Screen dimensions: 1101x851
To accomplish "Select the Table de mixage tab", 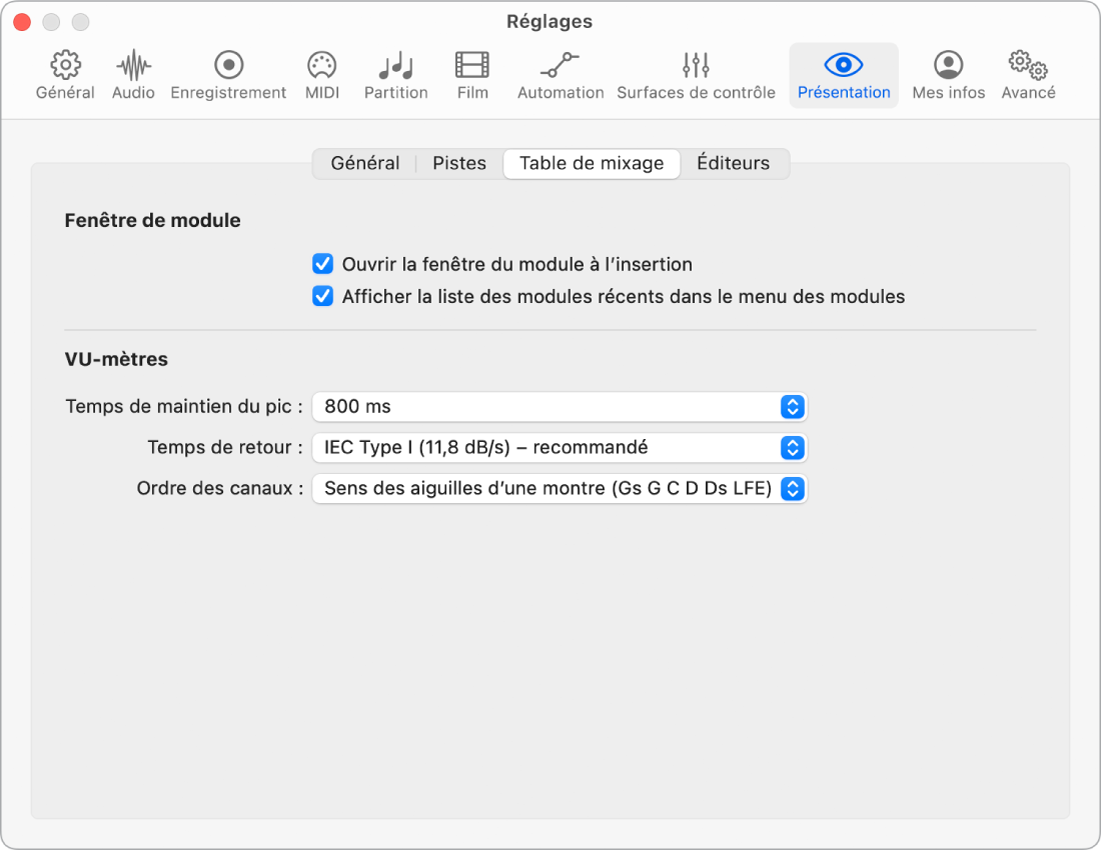I will 591,163.
